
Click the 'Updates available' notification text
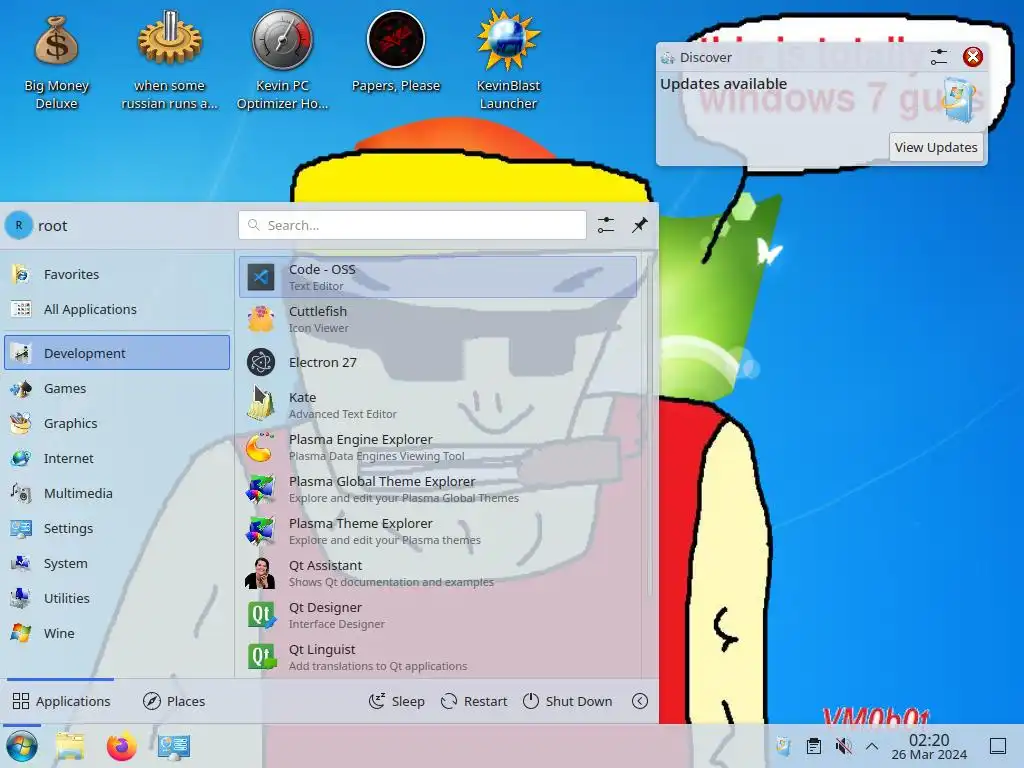[724, 84]
